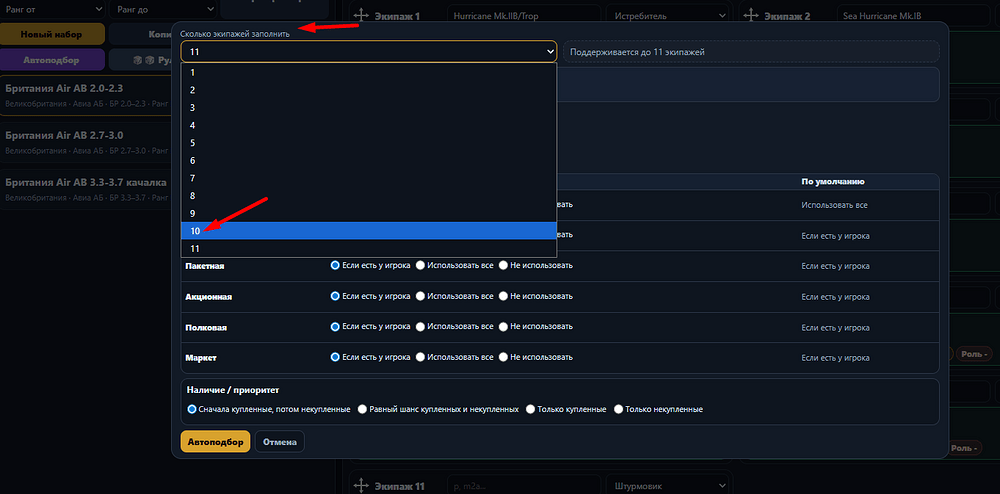The width and height of the screenshot is (1000, 494).
Task: Click the Новый набор button
Action: [x=52, y=34]
